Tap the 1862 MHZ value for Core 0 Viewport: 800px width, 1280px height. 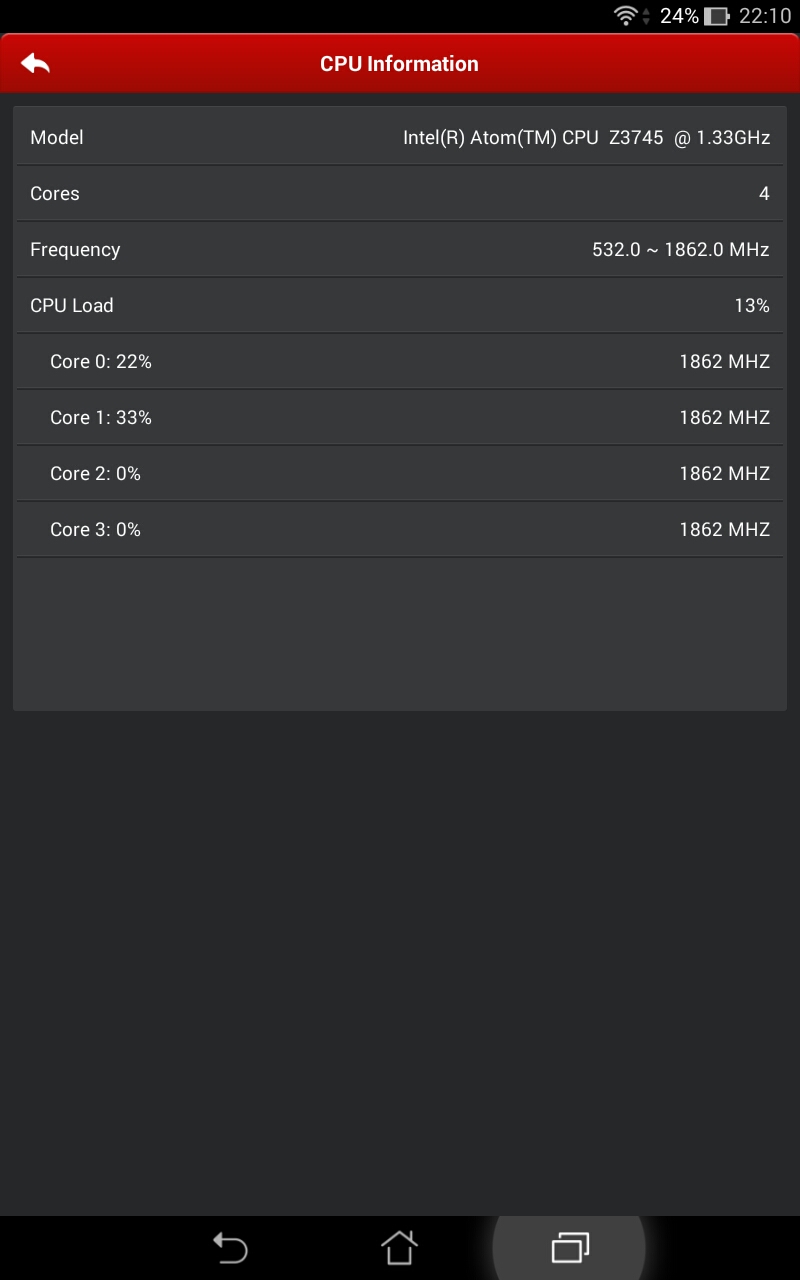(724, 361)
